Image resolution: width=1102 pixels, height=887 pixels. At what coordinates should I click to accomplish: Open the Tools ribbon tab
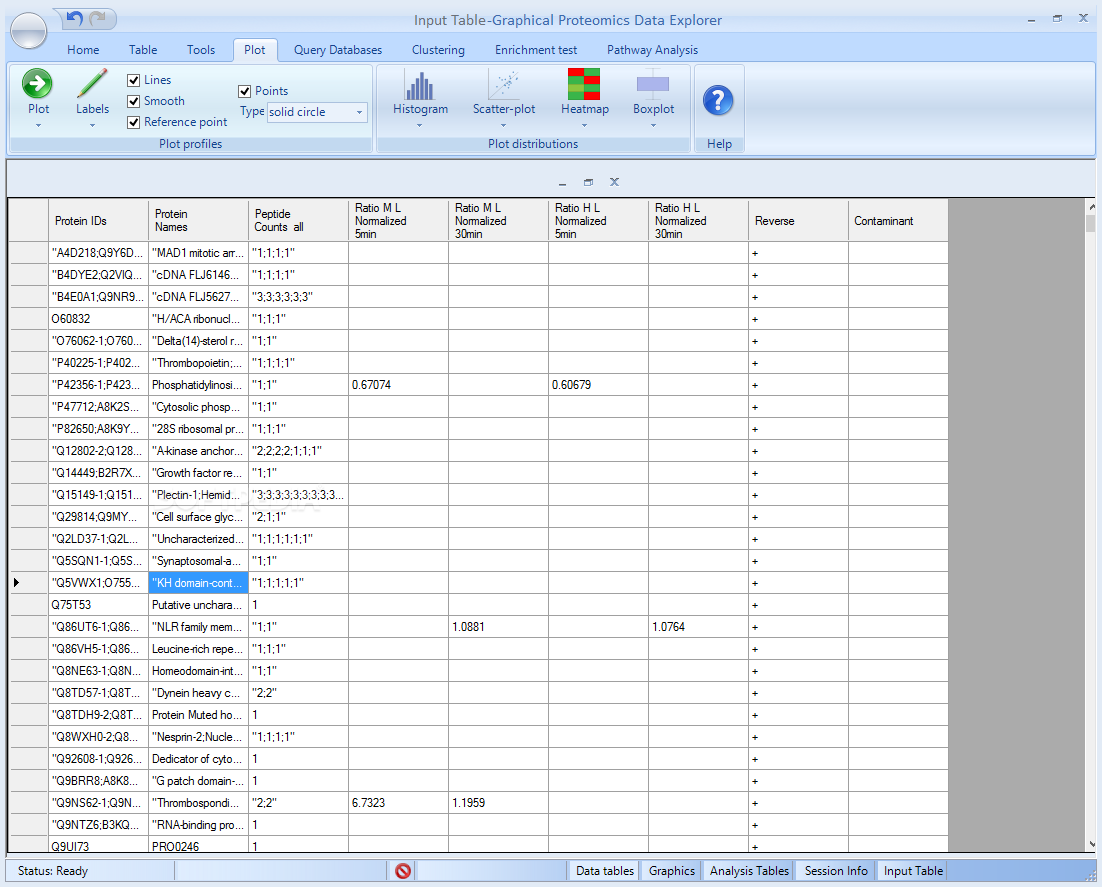click(x=200, y=50)
